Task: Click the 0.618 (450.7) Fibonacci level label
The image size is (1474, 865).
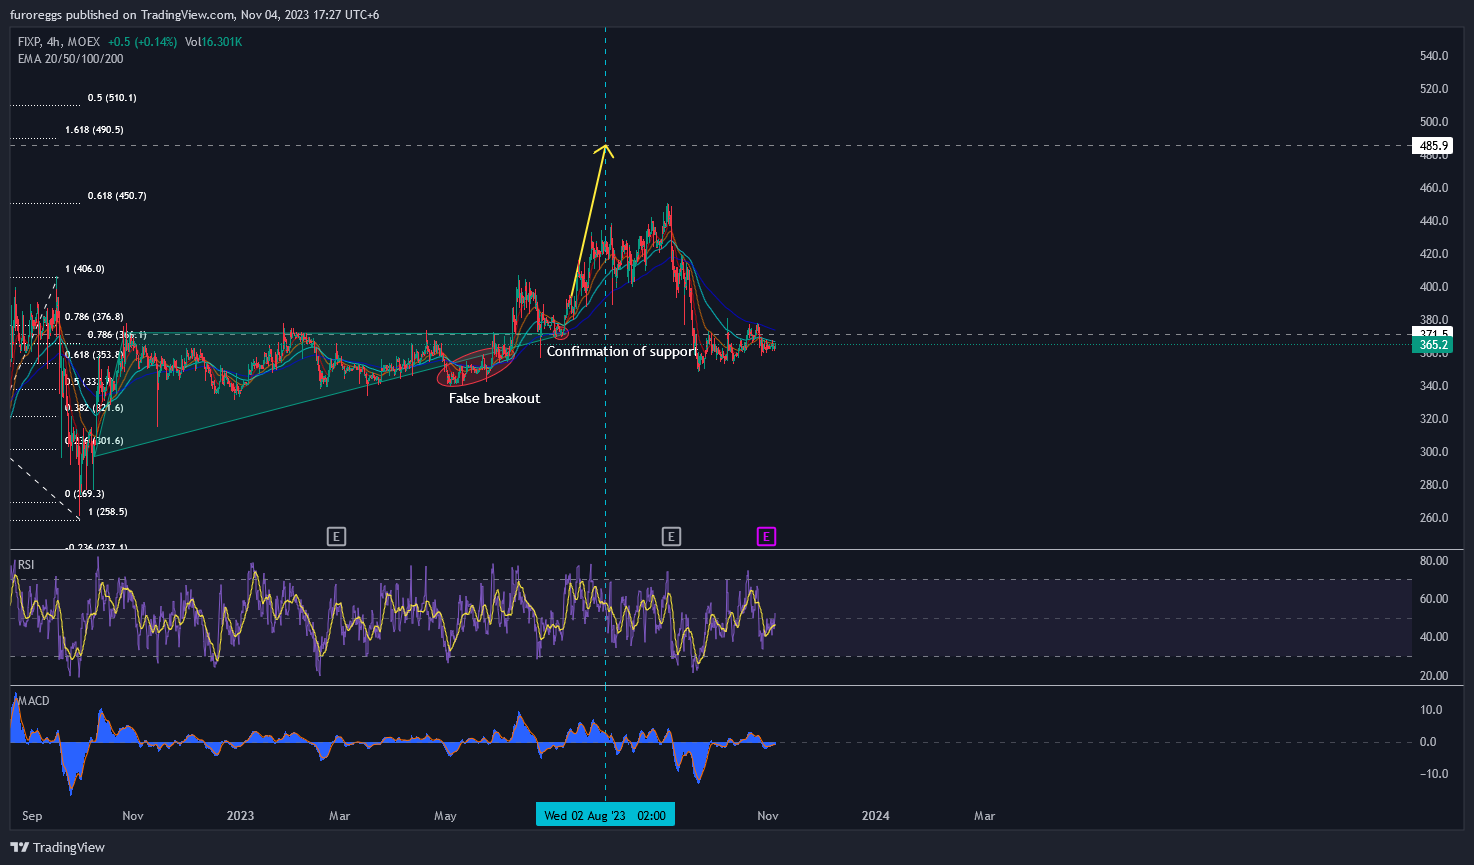Action: coord(117,196)
